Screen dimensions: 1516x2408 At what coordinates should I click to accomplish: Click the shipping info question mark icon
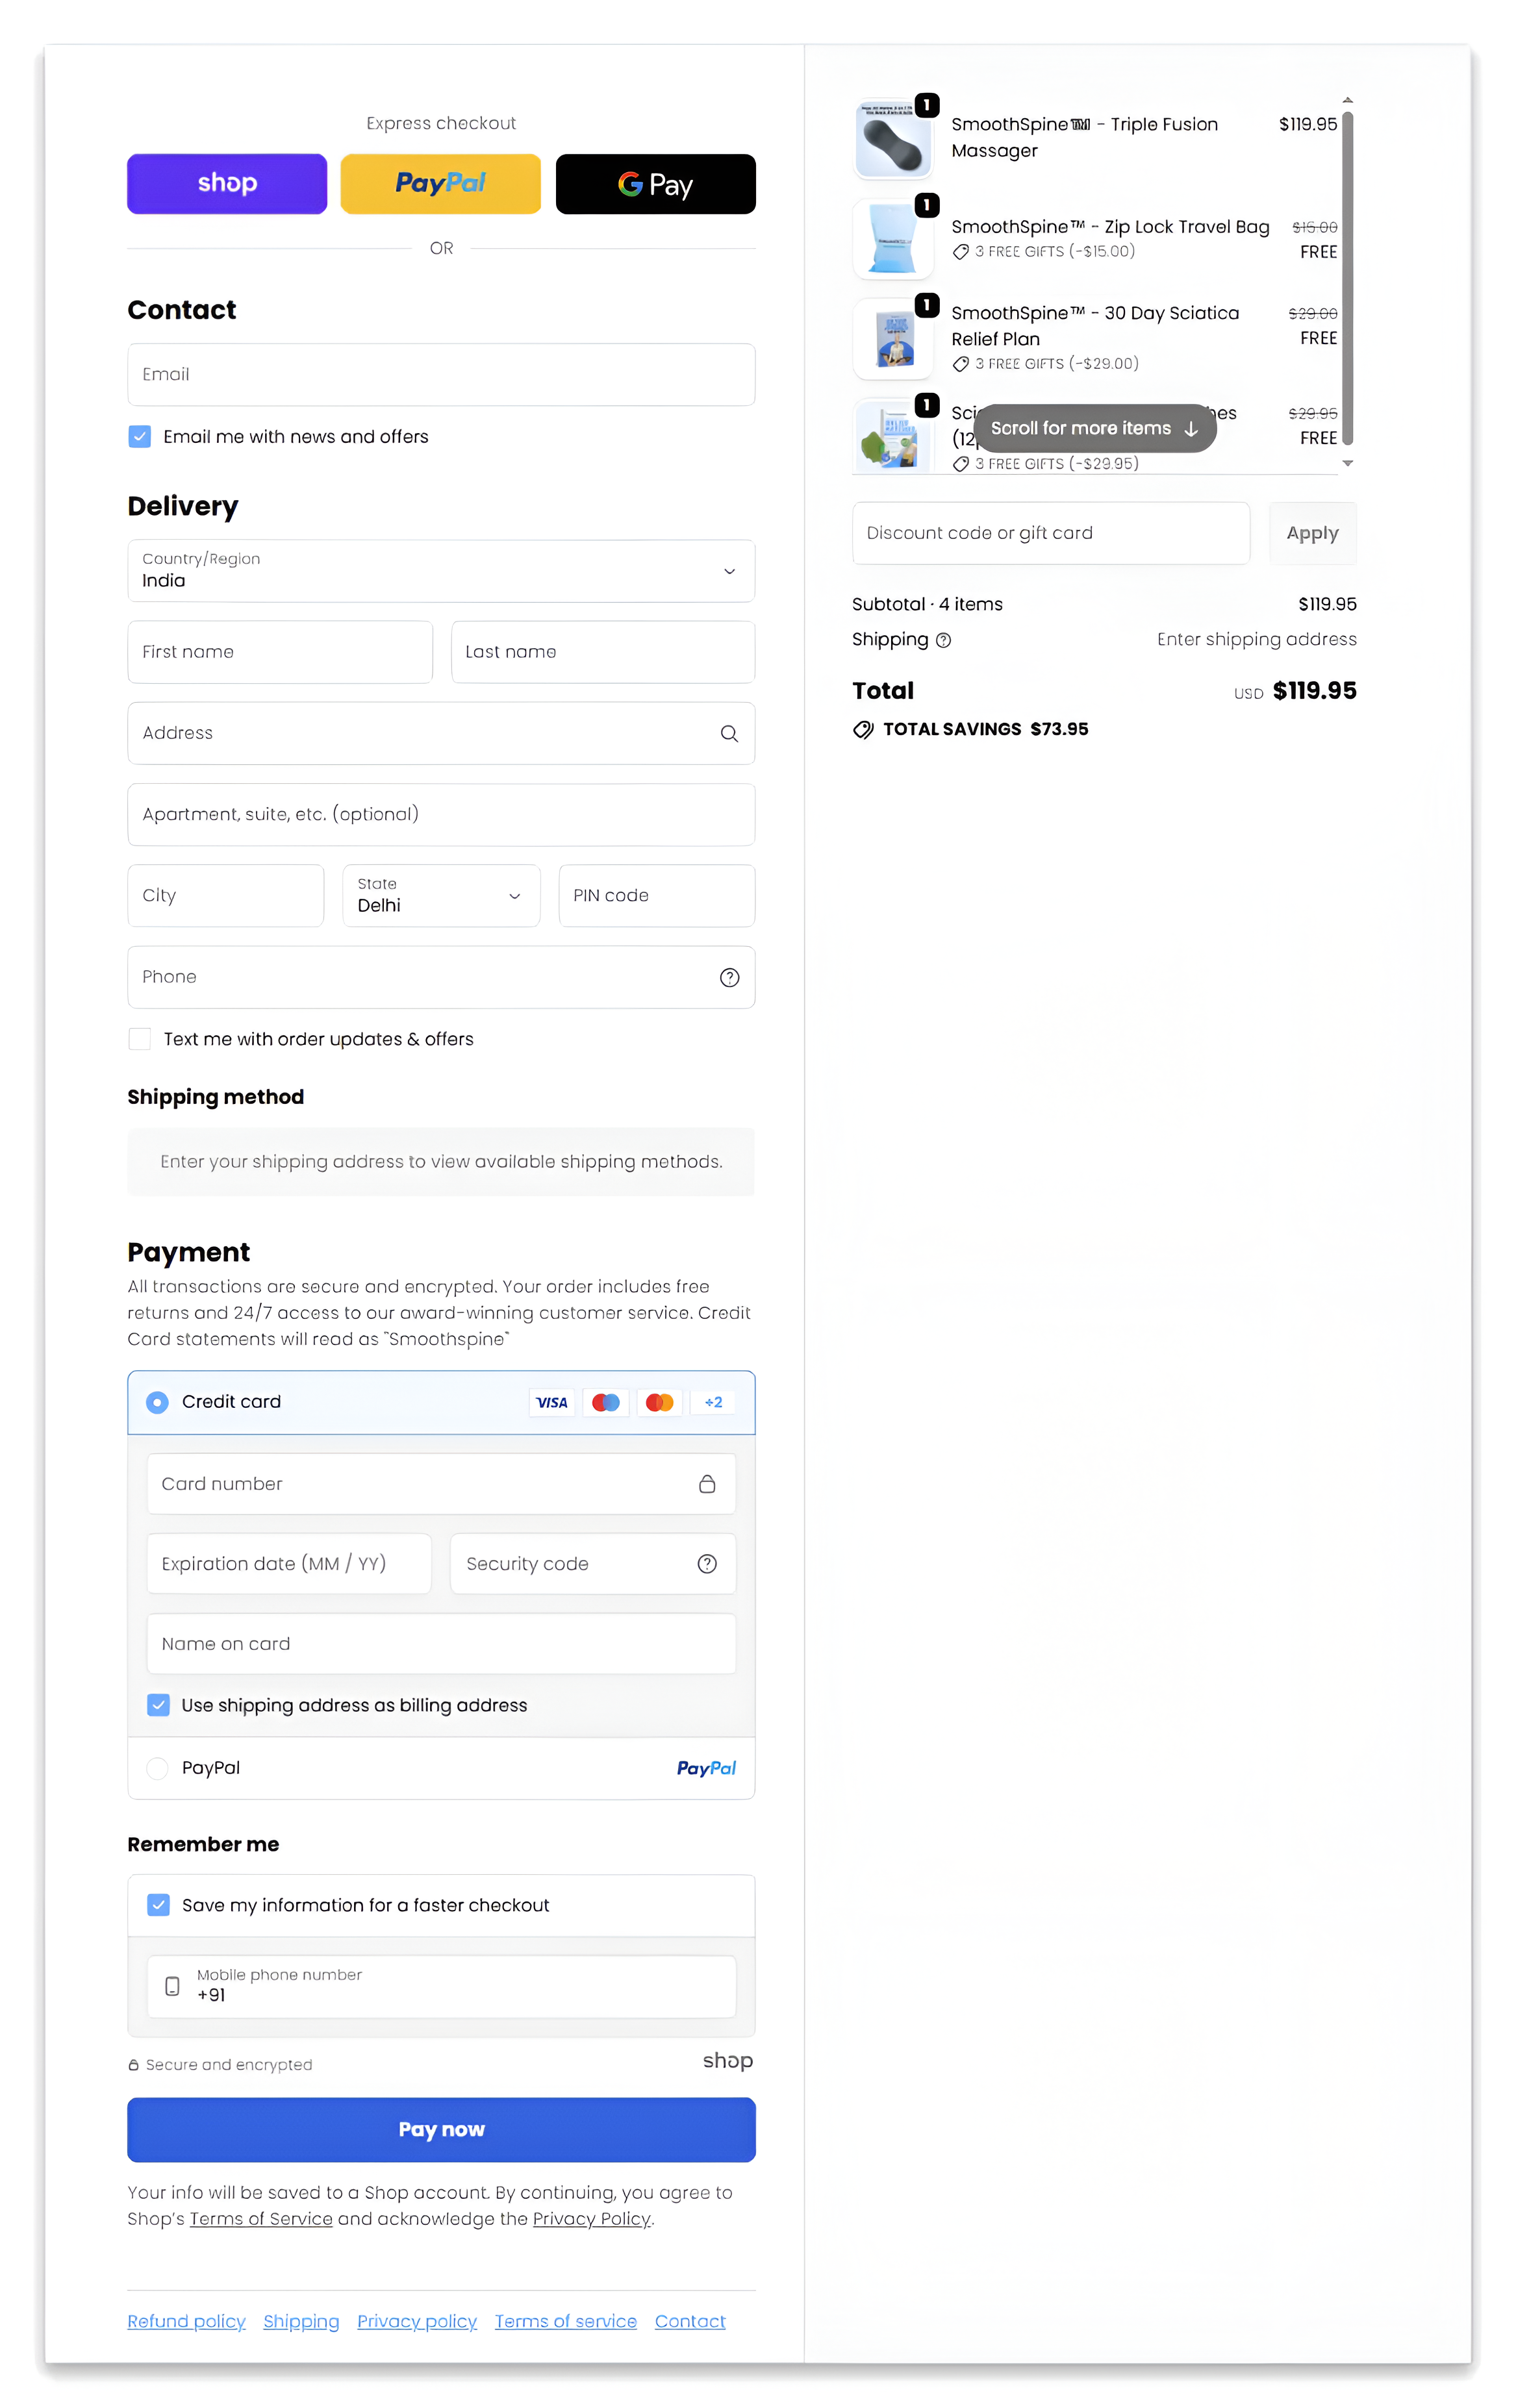[x=943, y=640]
